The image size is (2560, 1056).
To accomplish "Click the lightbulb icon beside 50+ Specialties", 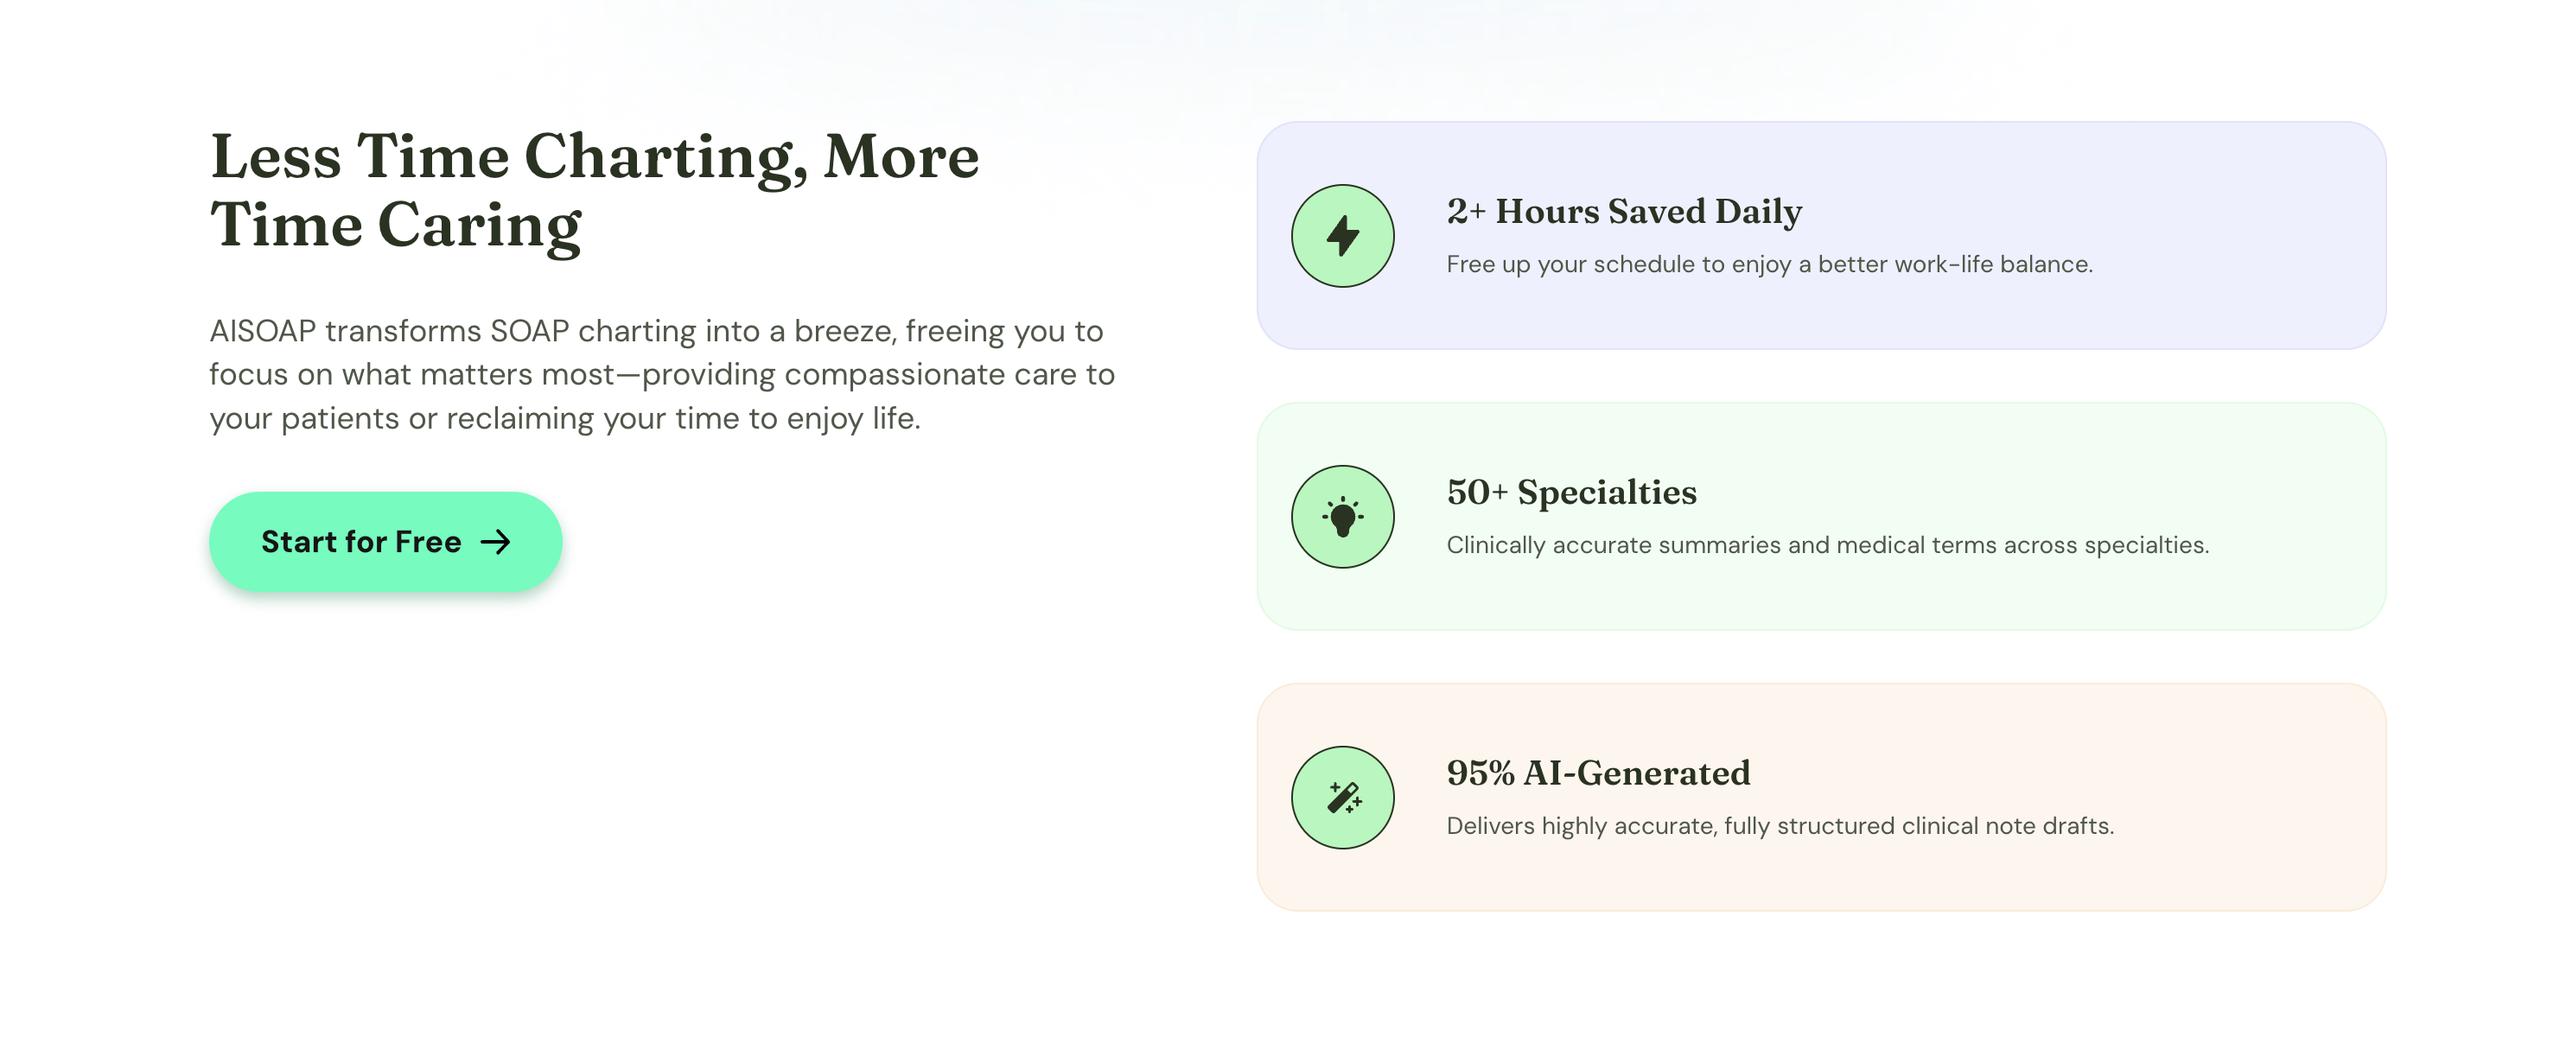I will [1342, 517].
